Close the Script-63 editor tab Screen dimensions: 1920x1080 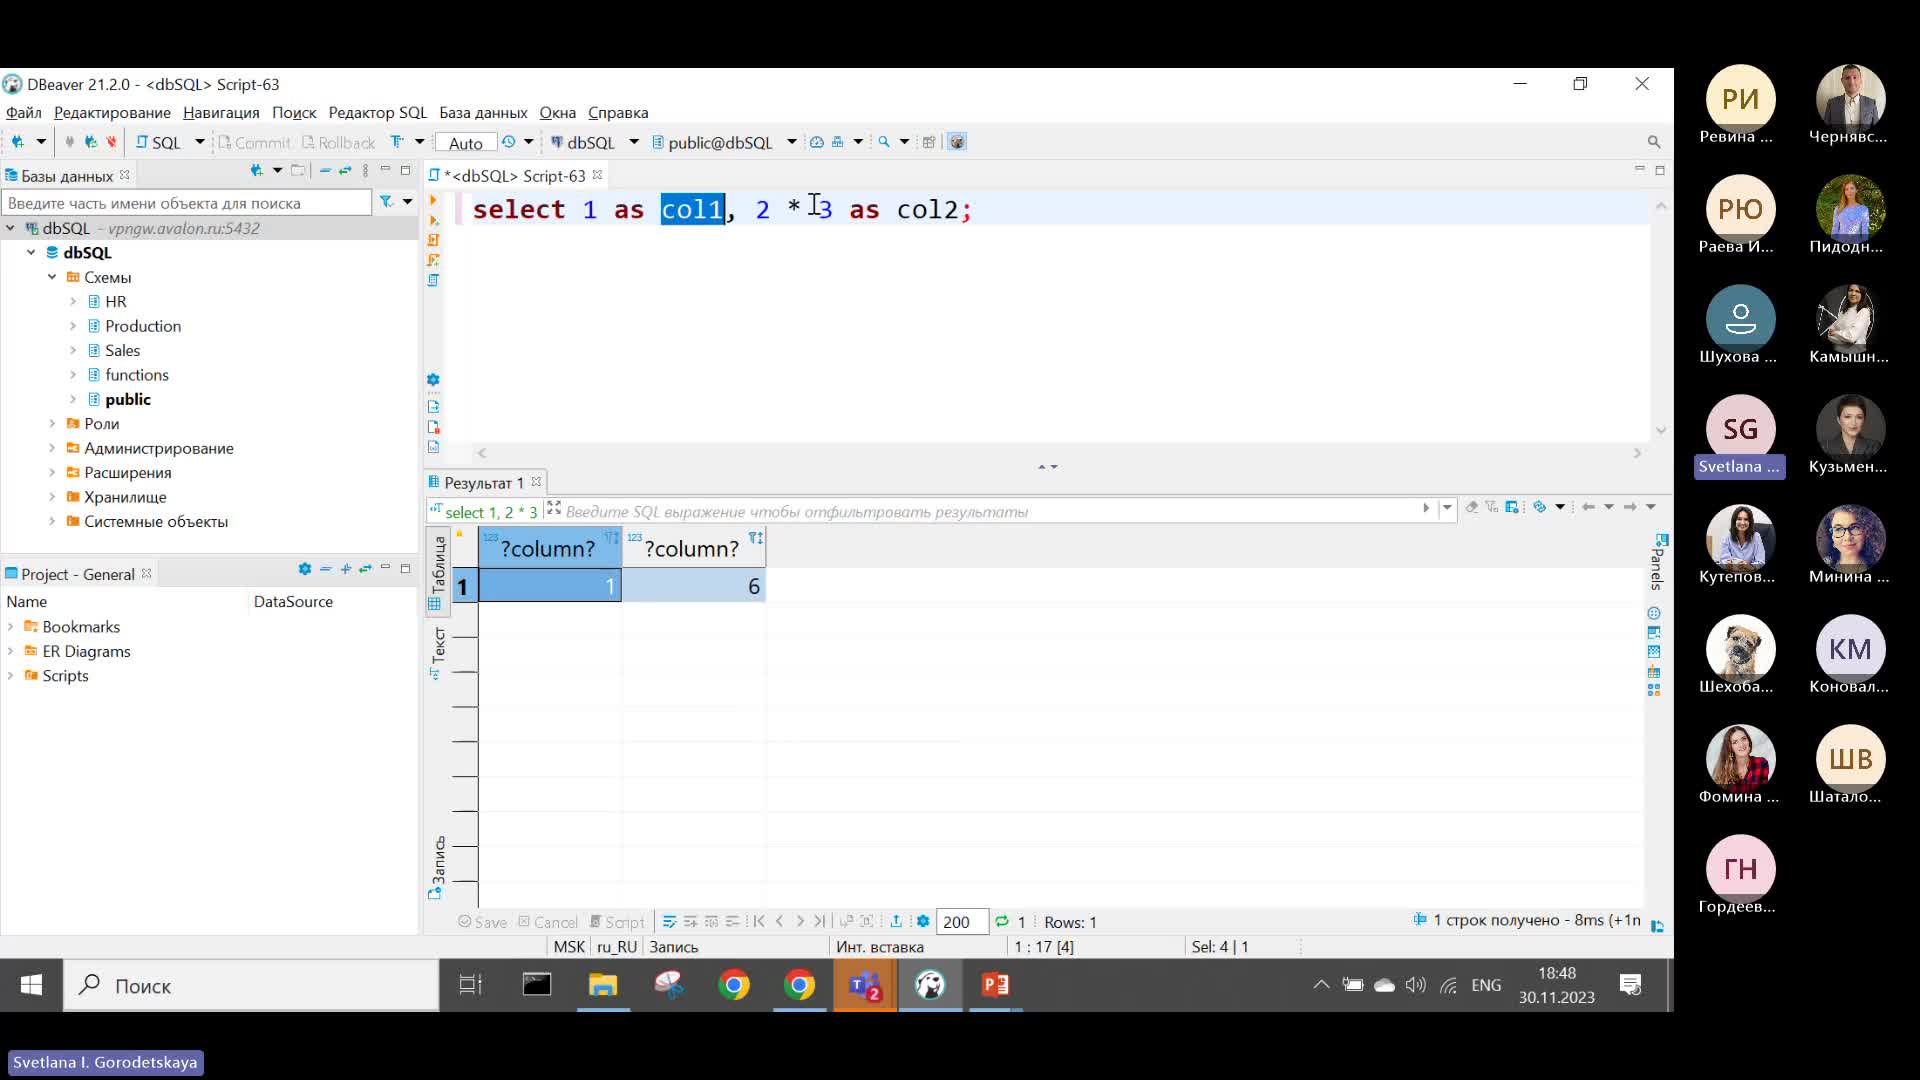(597, 175)
